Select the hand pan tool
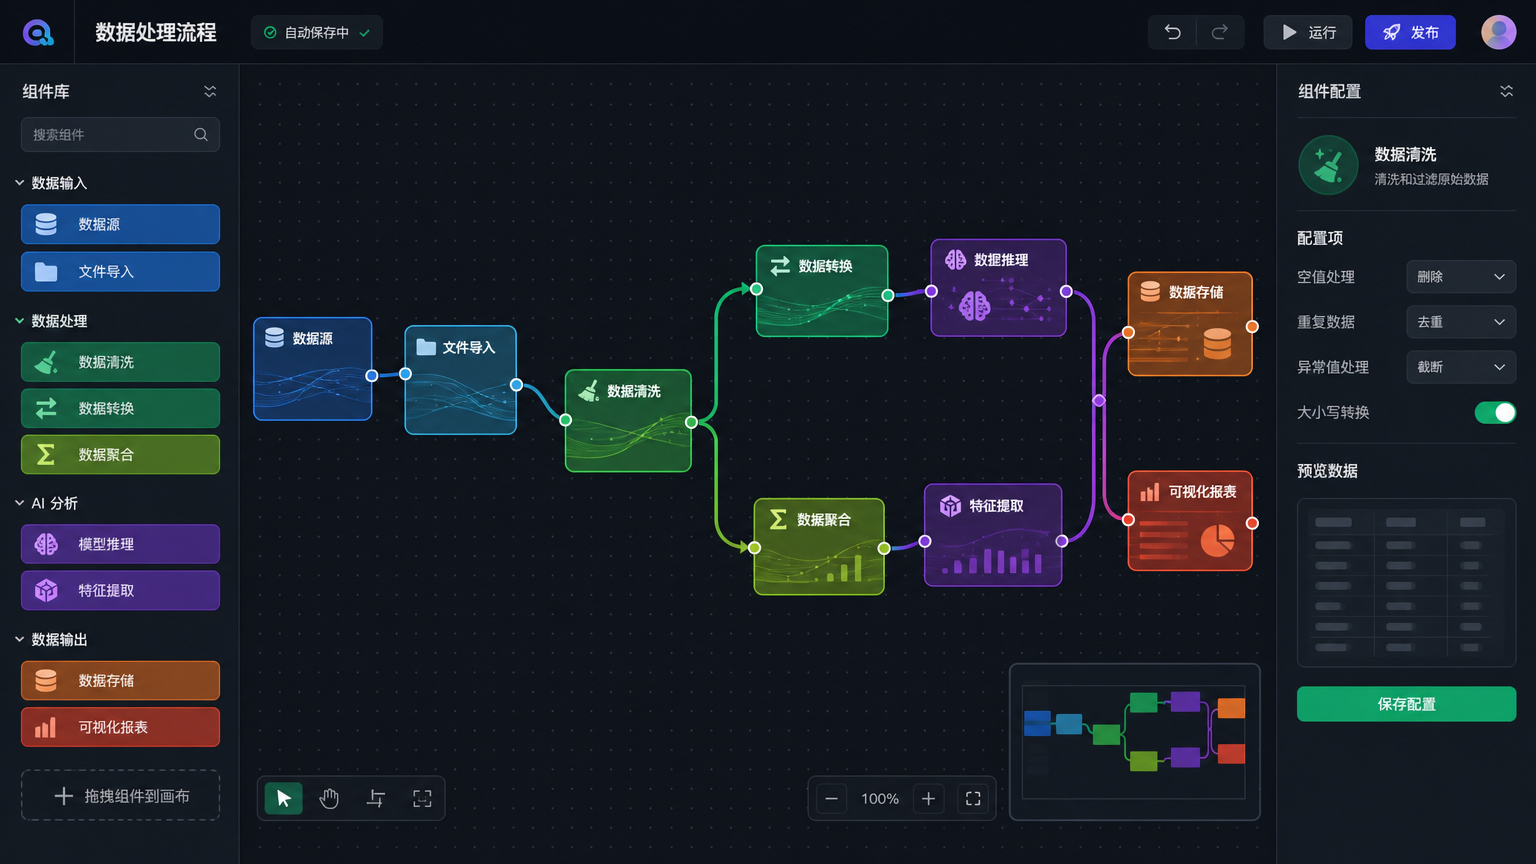Screen dimensions: 1536x864 (x=330, y=798)
